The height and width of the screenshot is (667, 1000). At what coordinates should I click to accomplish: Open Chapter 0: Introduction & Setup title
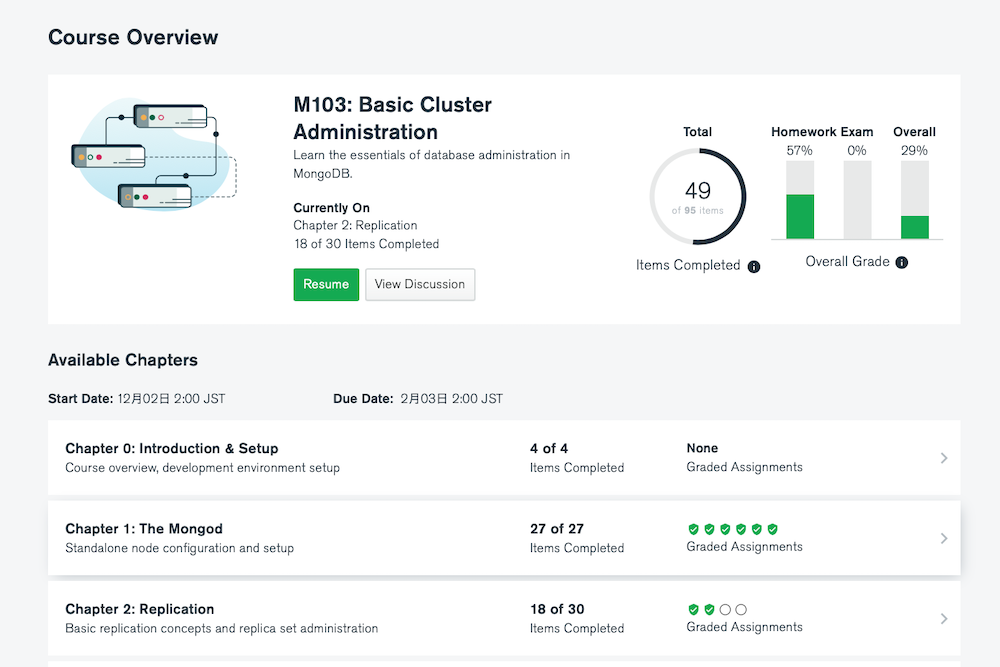pos(172,448)
